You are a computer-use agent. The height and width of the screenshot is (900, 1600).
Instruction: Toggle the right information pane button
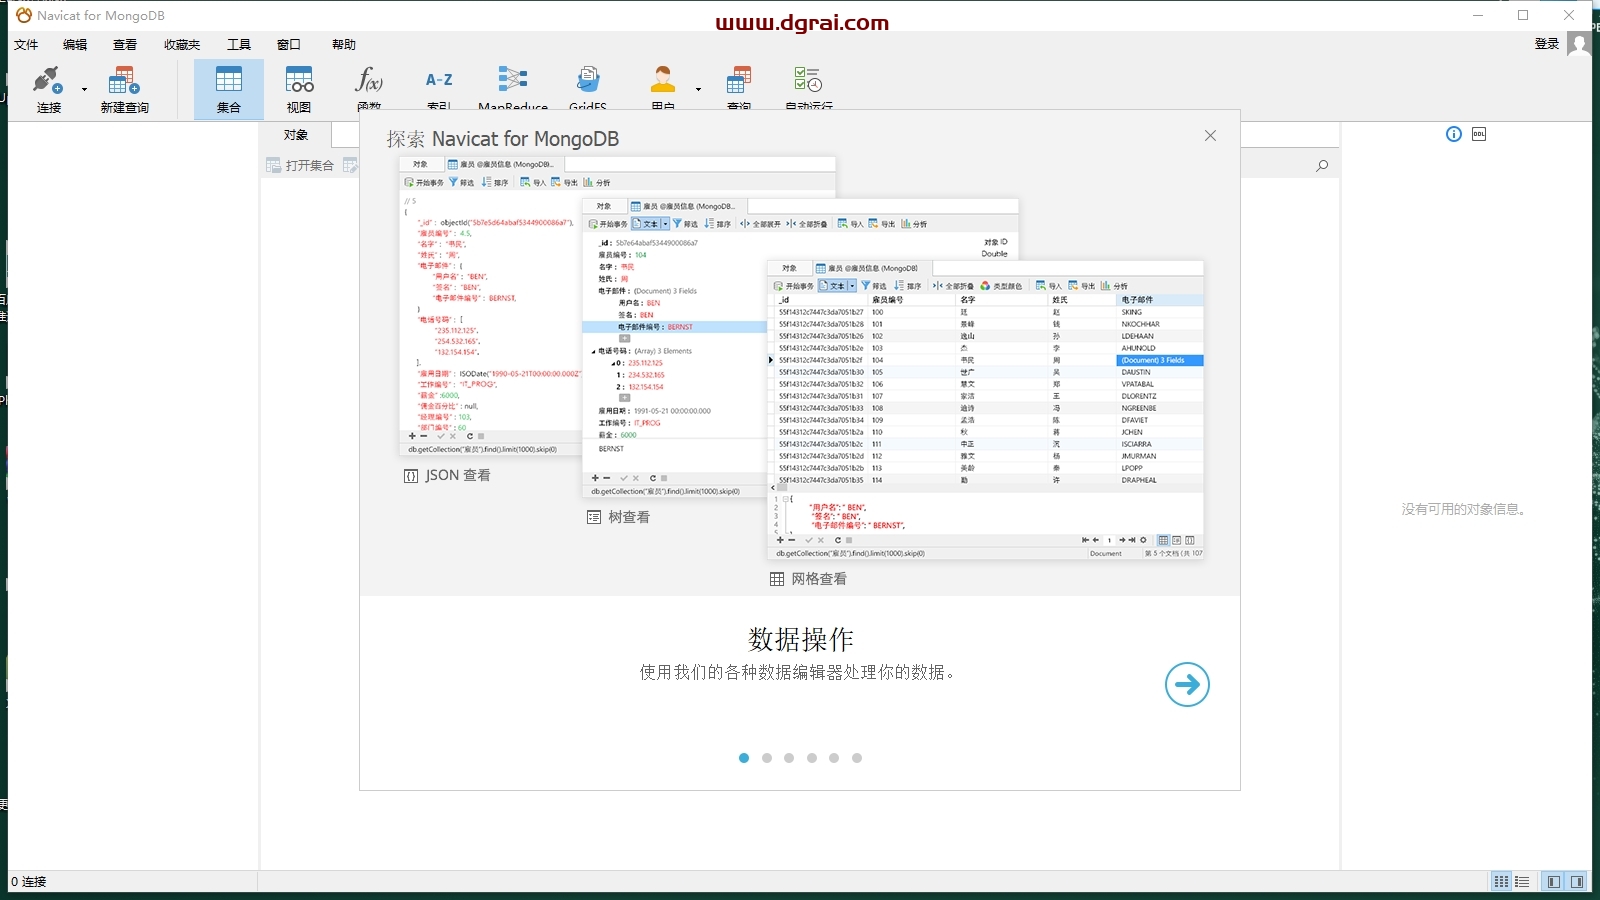pos(1577,882)
